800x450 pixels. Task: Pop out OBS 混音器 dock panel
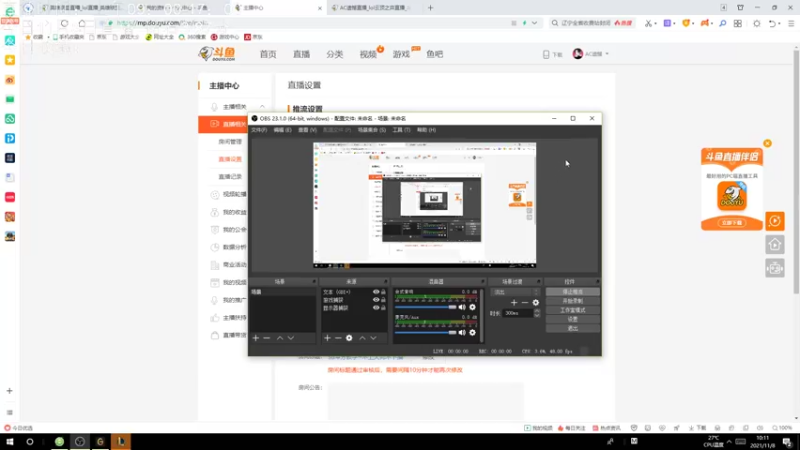tap(482, 282)
